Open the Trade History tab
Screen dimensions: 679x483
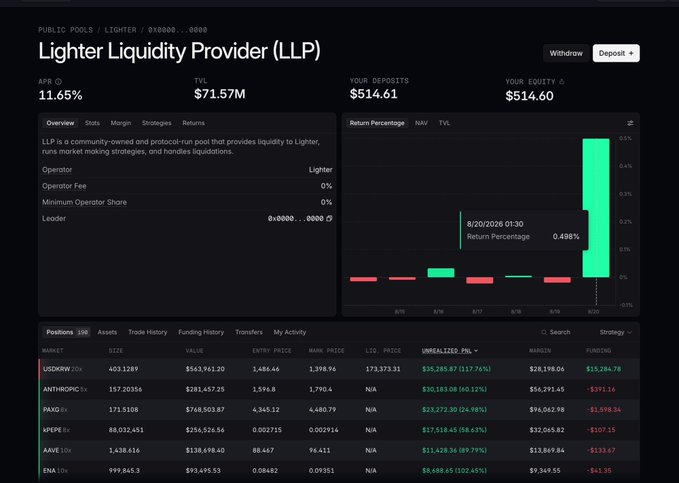[148, 332]
